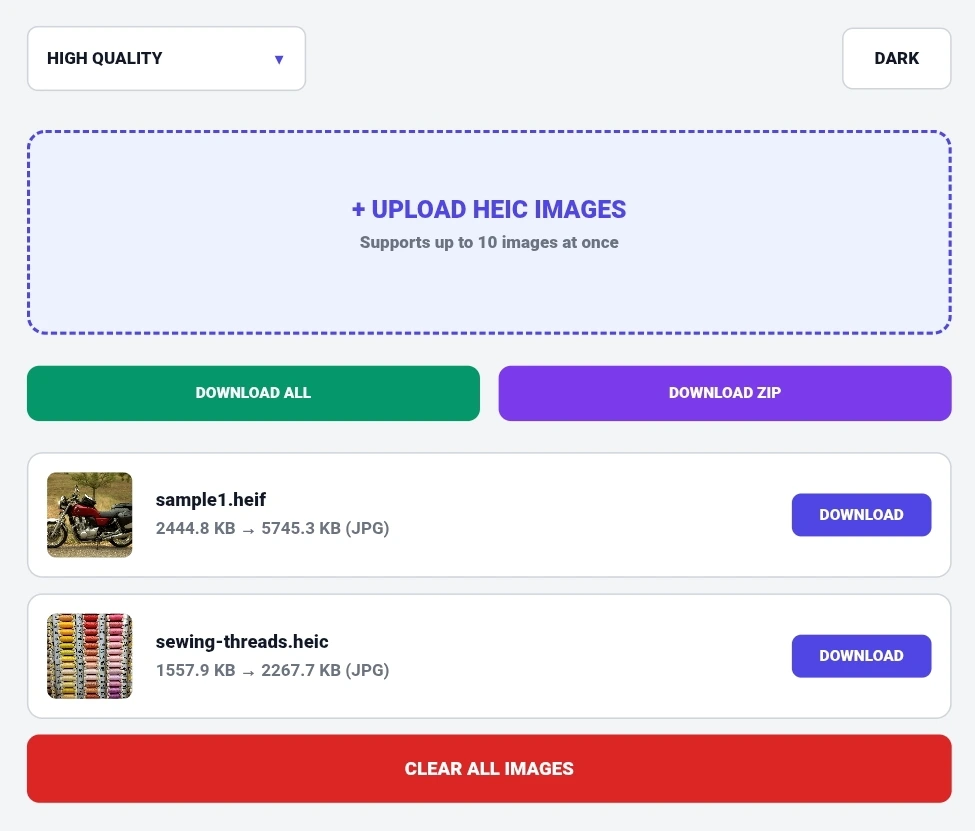Download the sewing-threads.heic converted file
This screenshot has width=975, height=831.
[x=861, y=656]
